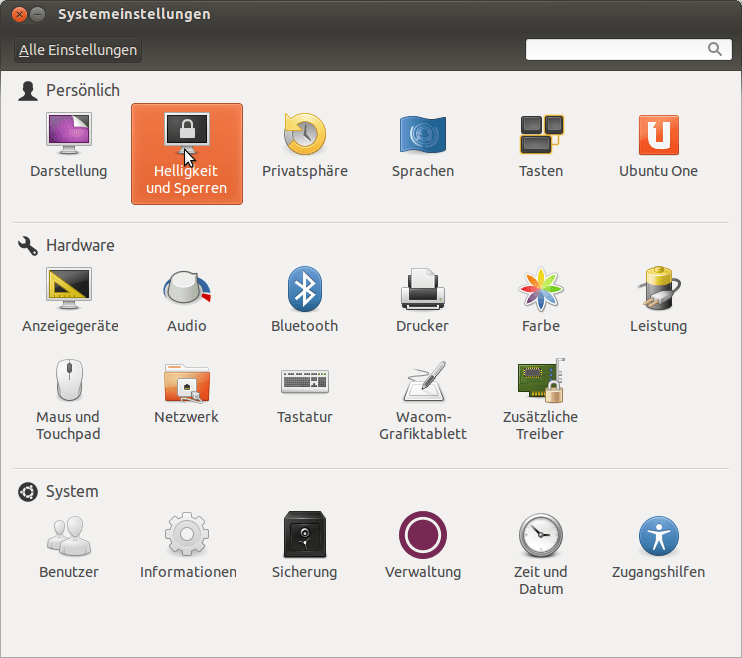This screenshot has width=742, height=658.
Task: Open the Benutzer accounts panel
Action: click(x=69, y=546)
